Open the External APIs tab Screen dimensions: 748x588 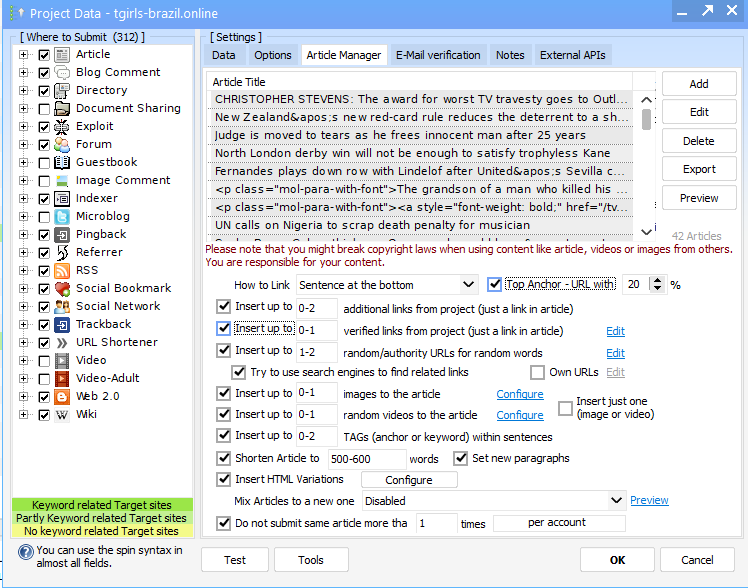[571, 55]
